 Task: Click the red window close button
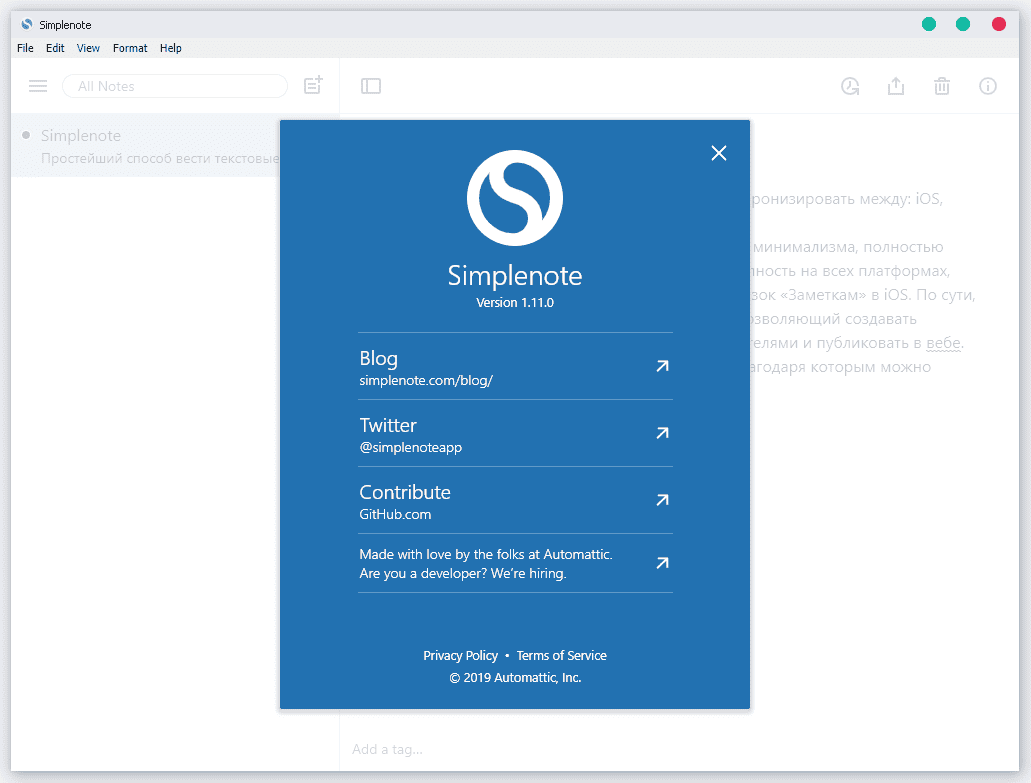click(999, 24)
